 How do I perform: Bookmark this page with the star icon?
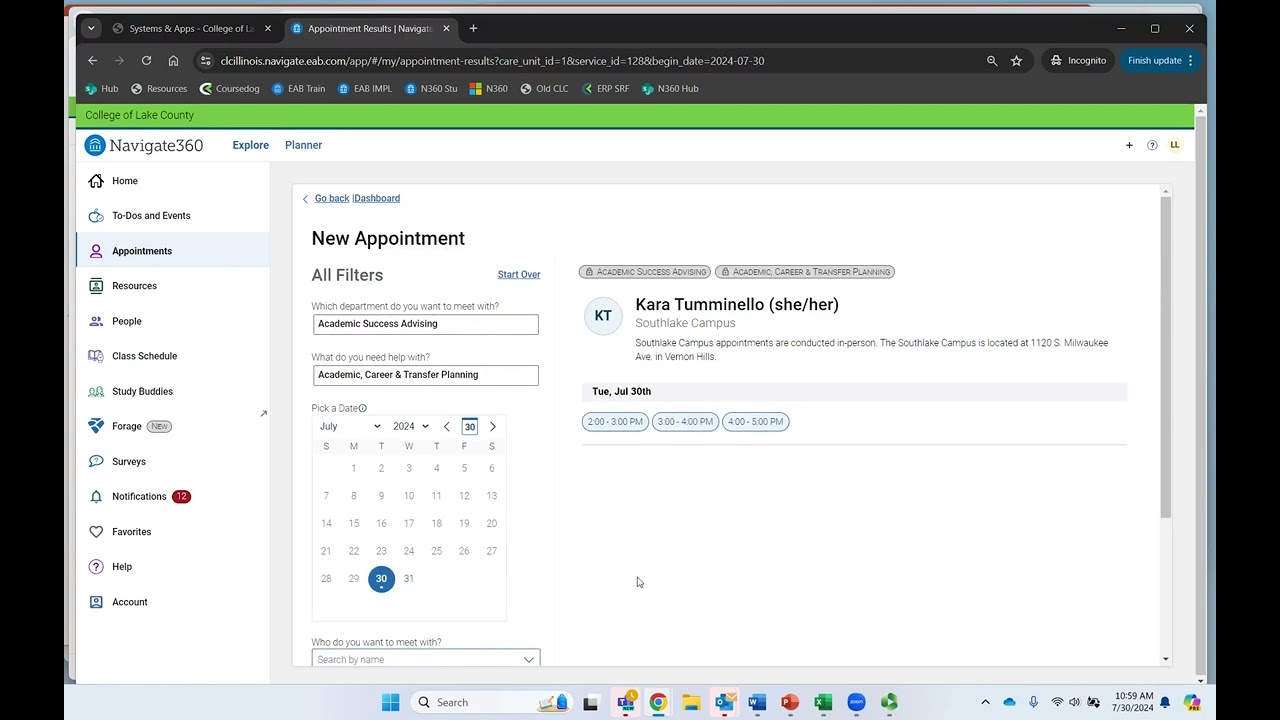pos(1017,61)
